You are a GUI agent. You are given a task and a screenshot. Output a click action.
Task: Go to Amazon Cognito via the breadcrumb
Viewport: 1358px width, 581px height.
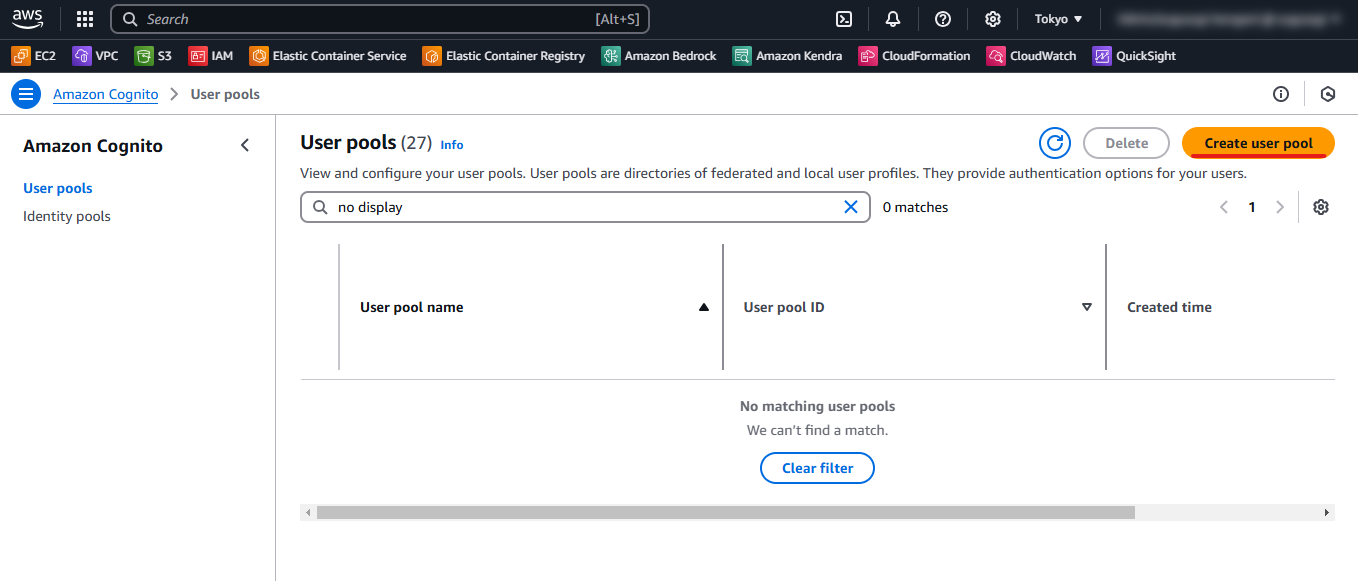pos(105,94)
